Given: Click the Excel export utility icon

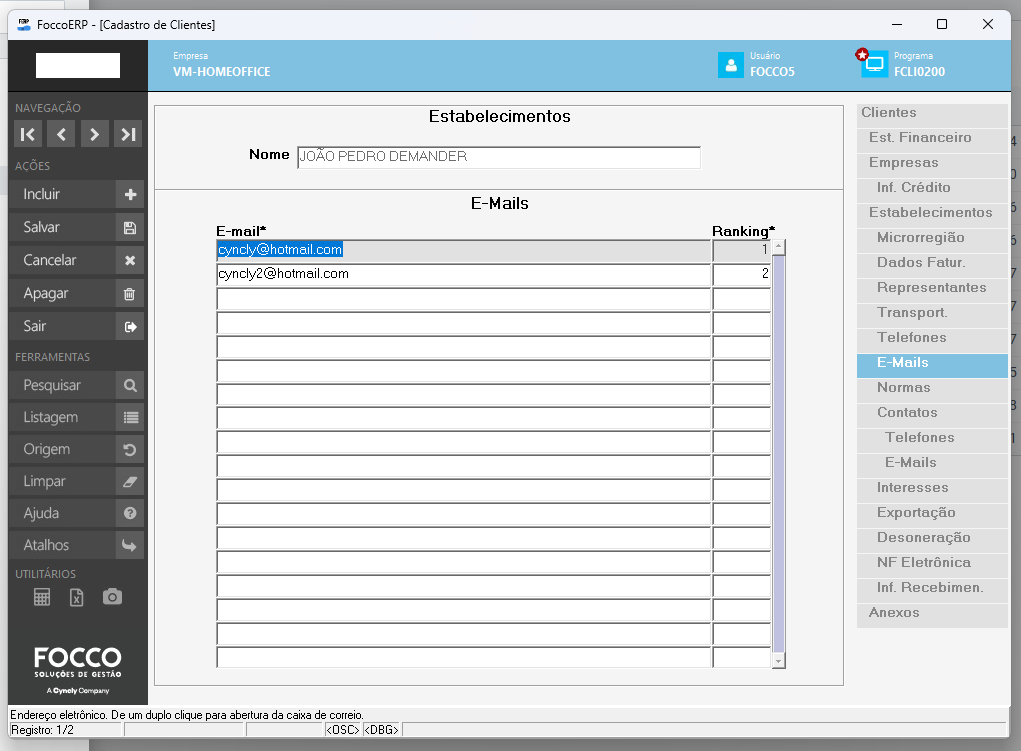Looking at the screenshot, I should 77,597.
